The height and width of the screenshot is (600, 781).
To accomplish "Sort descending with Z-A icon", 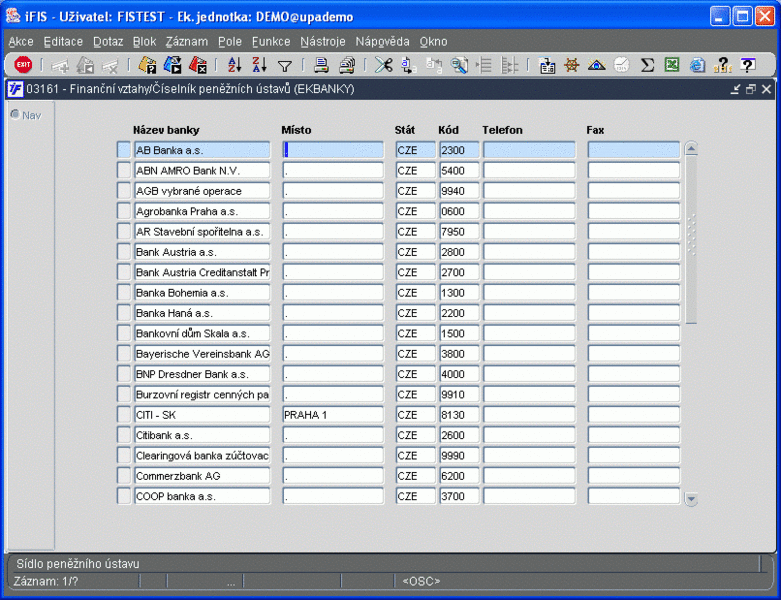I will pyautogui.click(x=260, y=65).
